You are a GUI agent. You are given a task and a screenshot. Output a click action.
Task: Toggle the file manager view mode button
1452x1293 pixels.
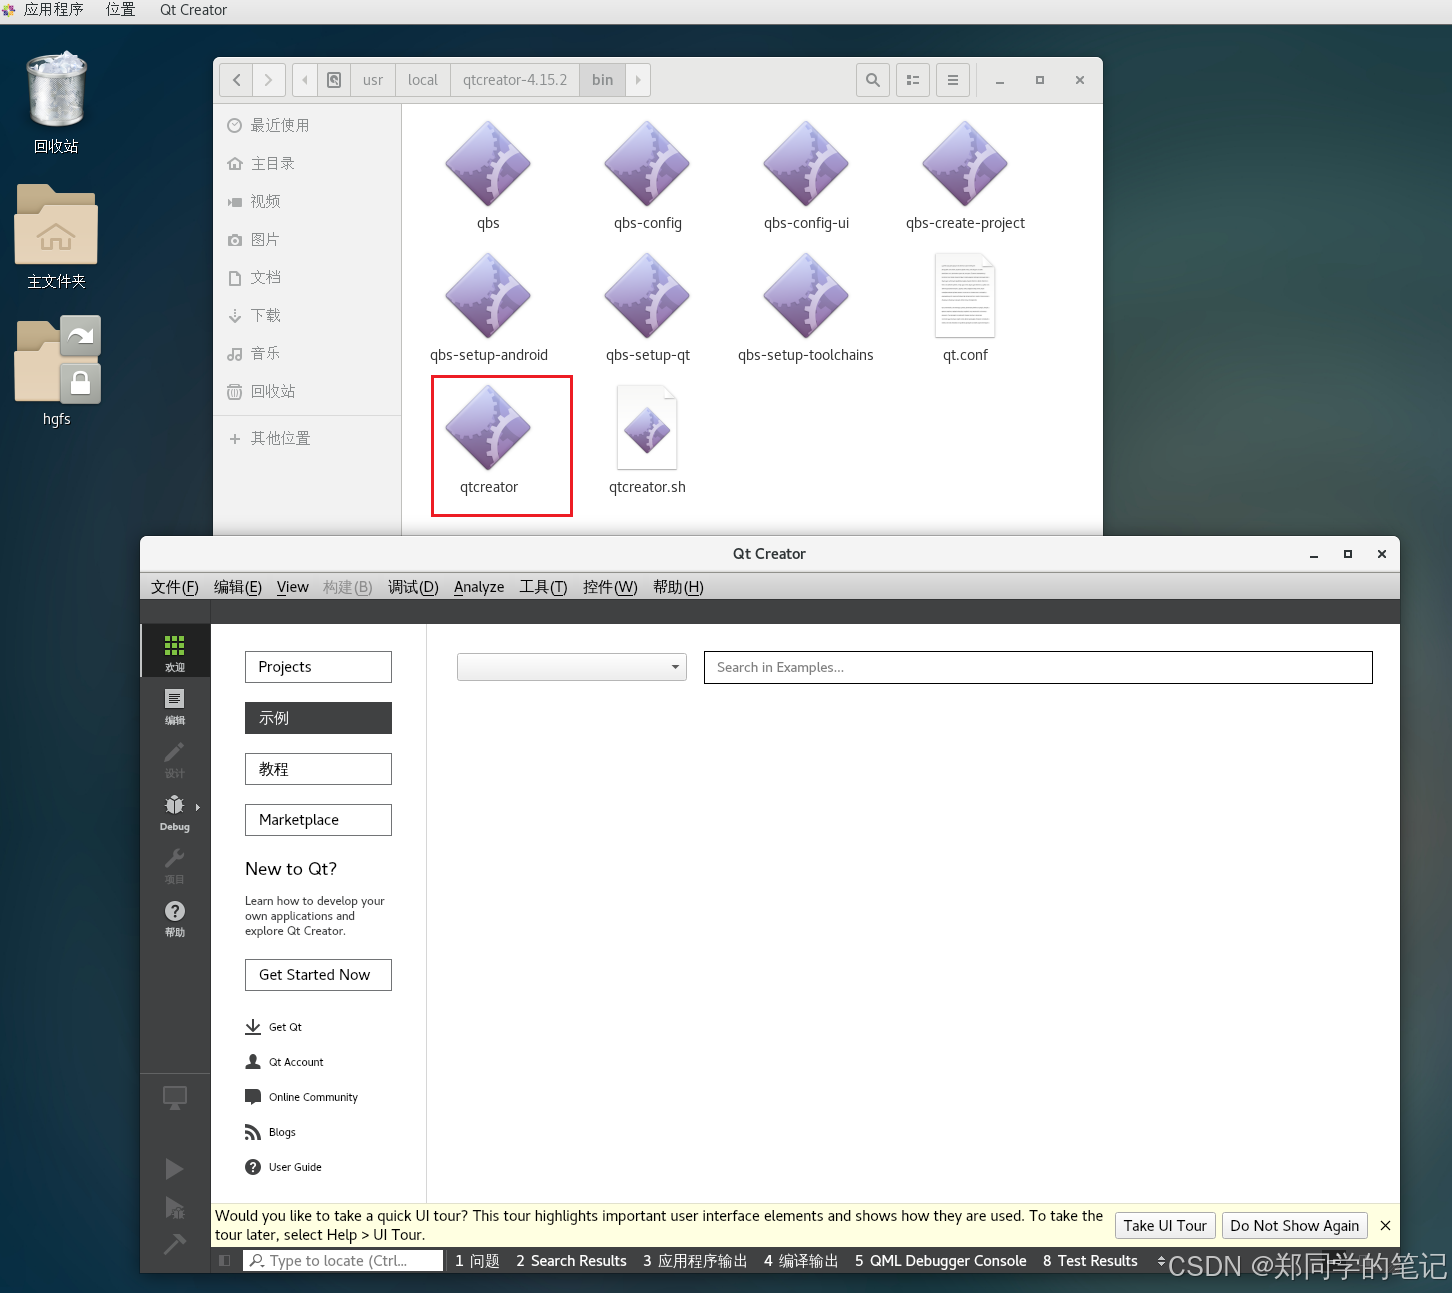912,80
